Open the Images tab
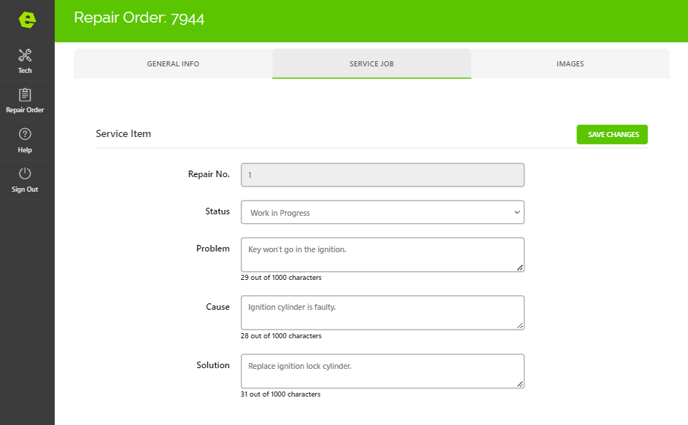 (570, 64)
